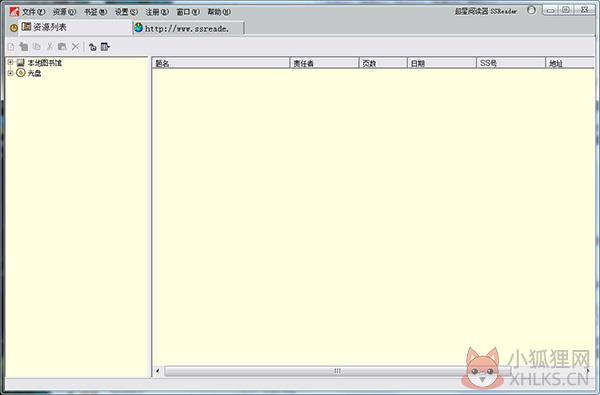600x395 pixels.
Task: Open the 文件 menu
Action: point(33,12)
